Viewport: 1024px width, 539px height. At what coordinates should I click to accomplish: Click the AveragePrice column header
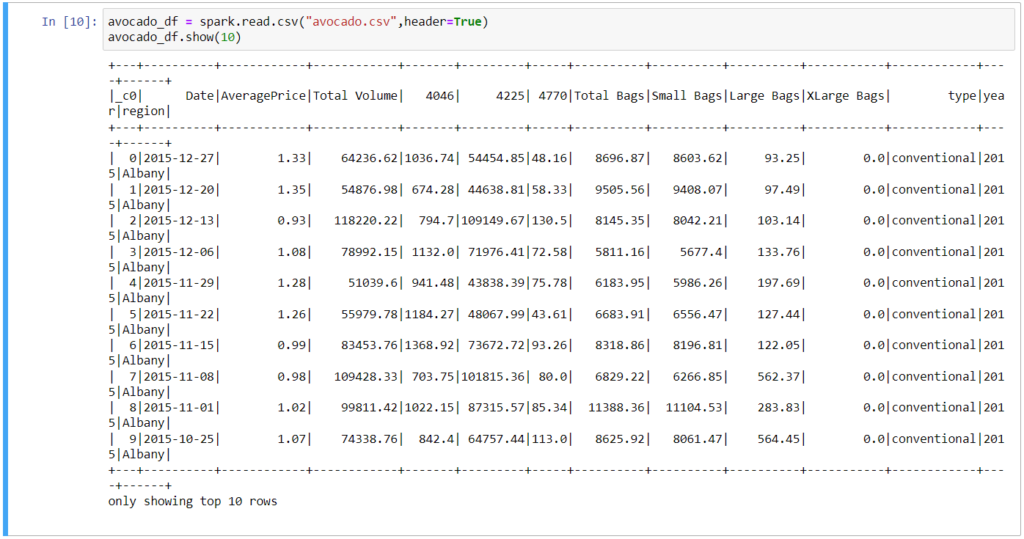coord(264,96)
